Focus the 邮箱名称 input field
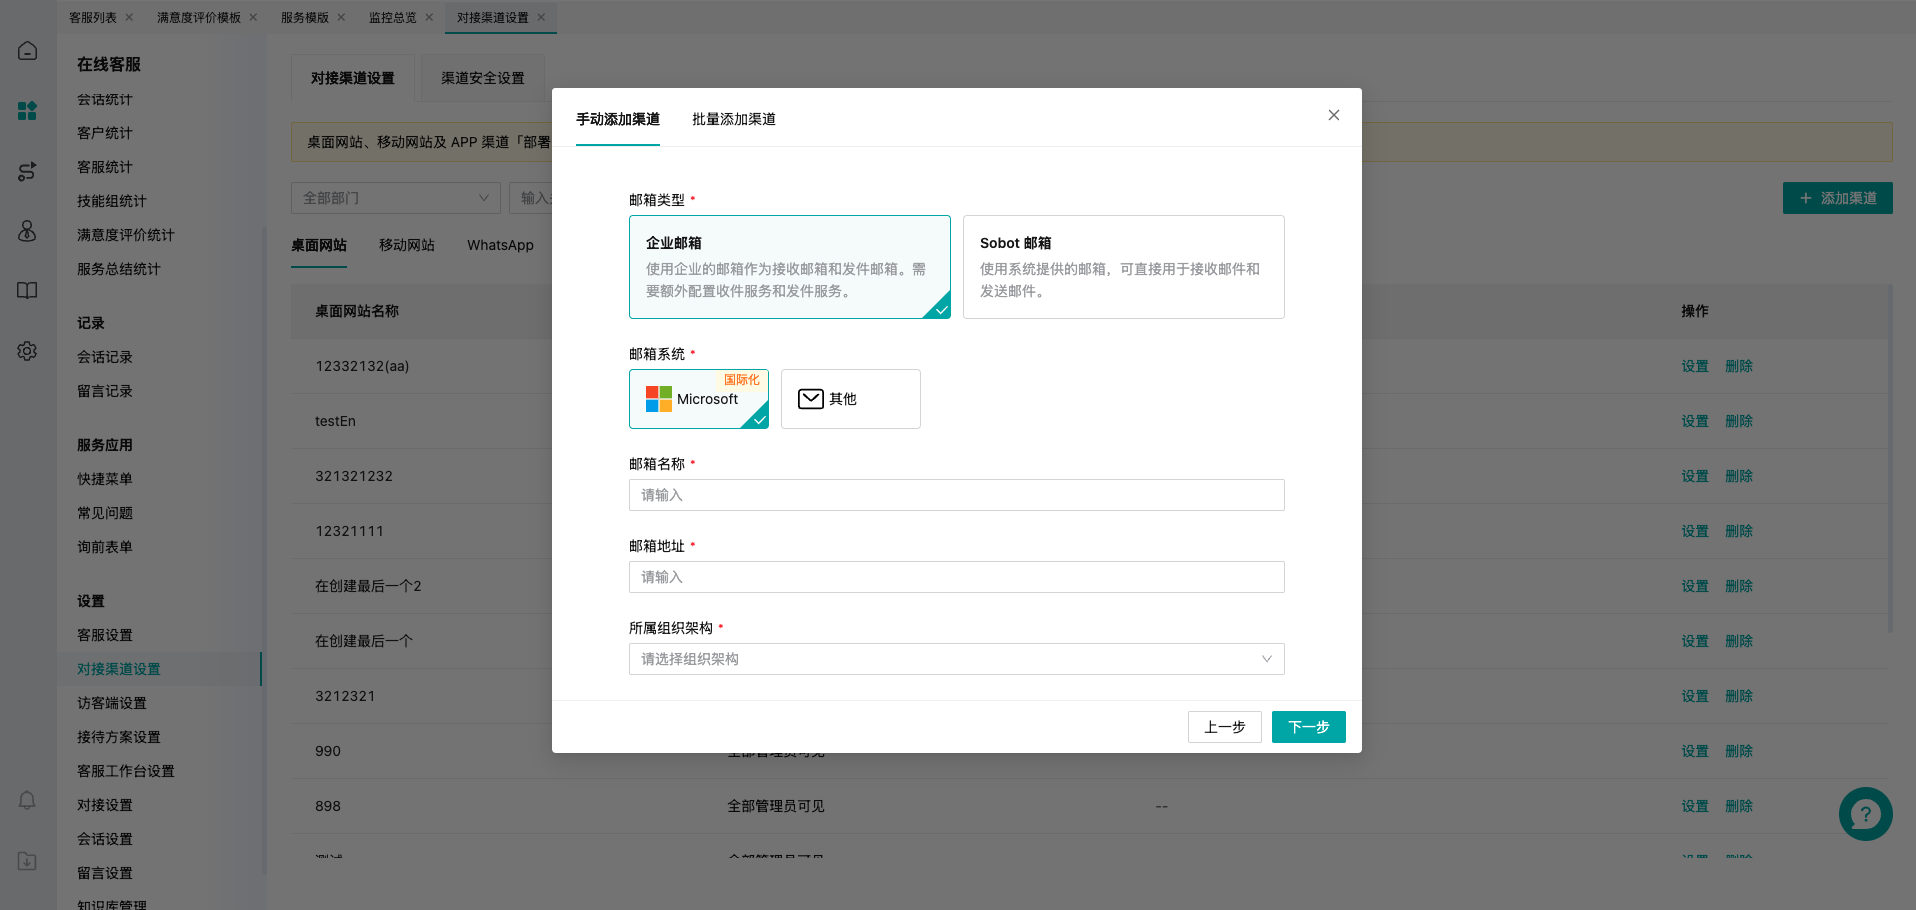Screen dimensions: 1916x910 tap(957, 495)
